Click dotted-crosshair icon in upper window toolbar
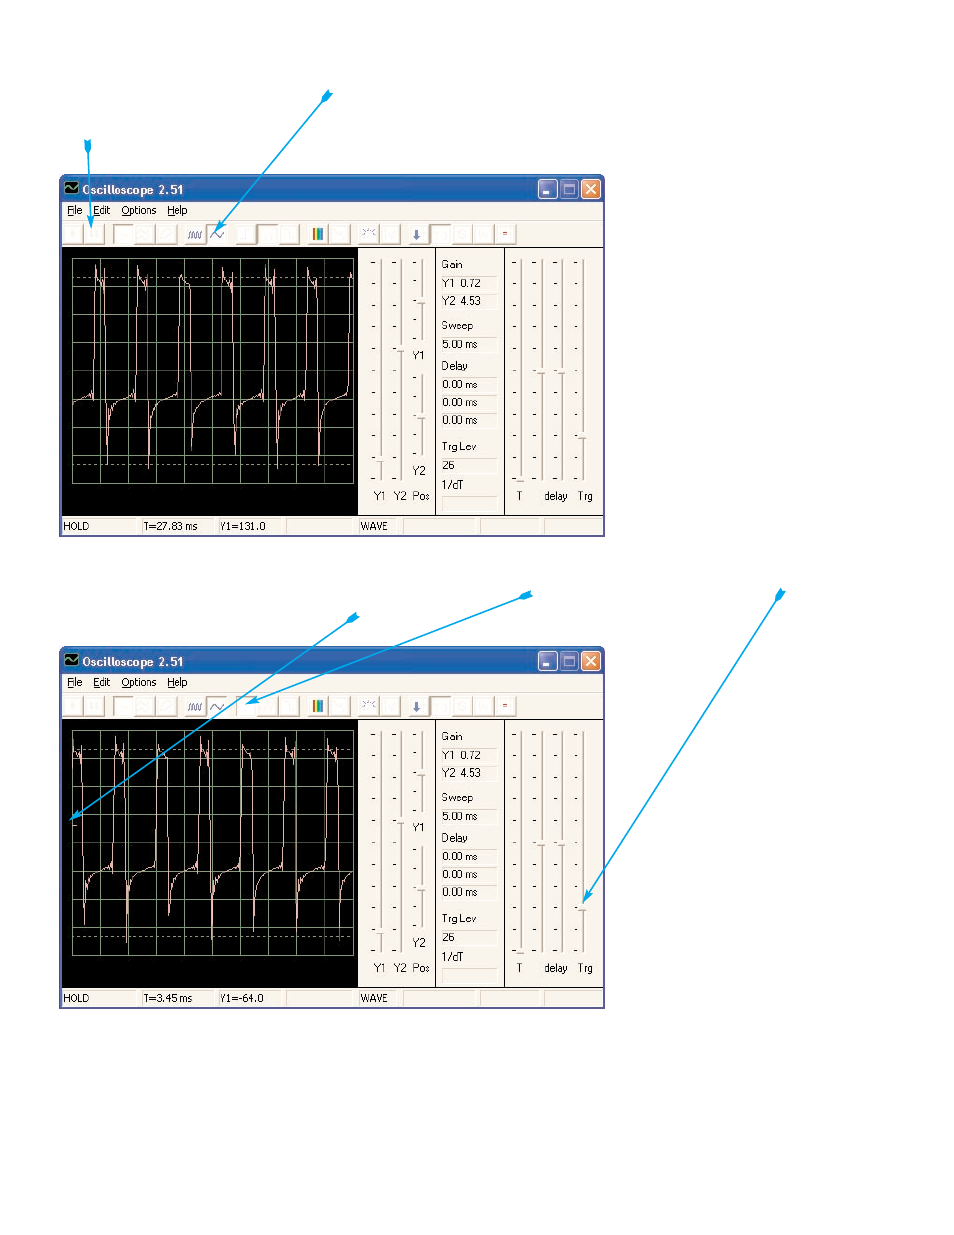The width and height of the screenshot is (954, 1235). [369, 234]
